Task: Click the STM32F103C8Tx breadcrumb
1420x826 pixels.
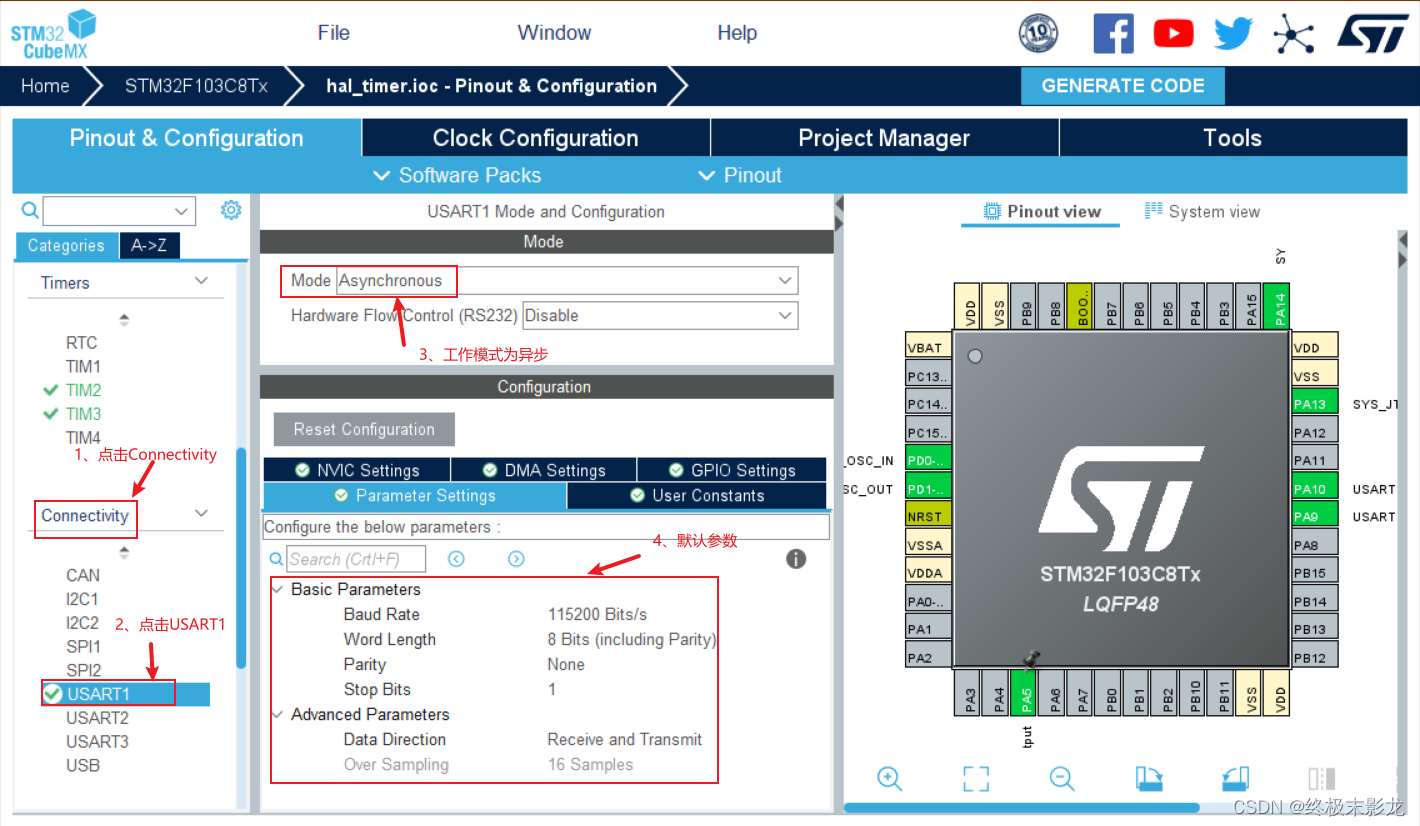Action: 196,86
